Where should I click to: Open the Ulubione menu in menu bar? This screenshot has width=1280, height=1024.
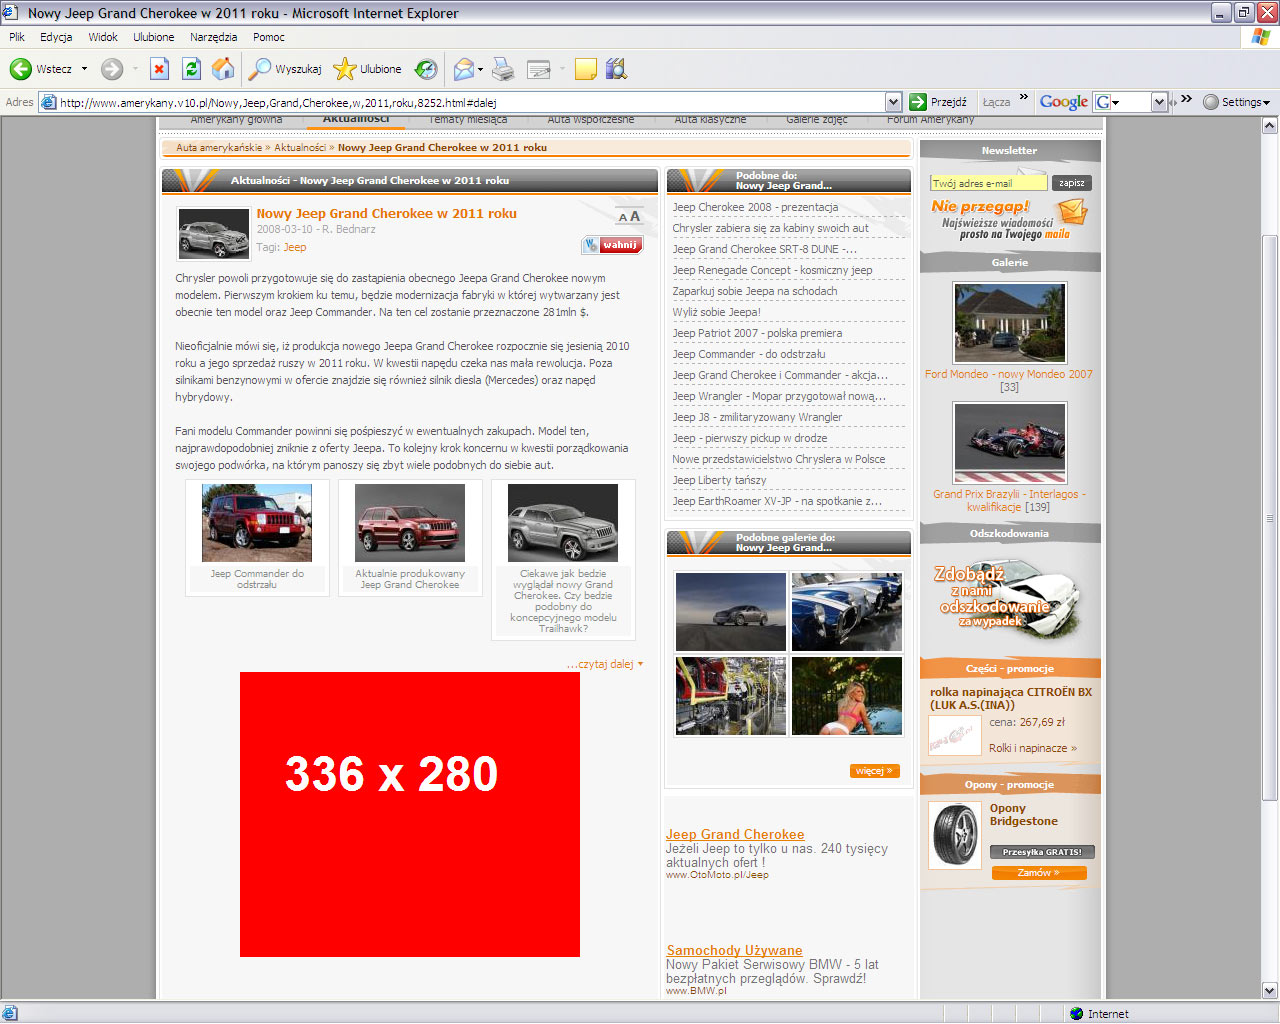point(154,37)
